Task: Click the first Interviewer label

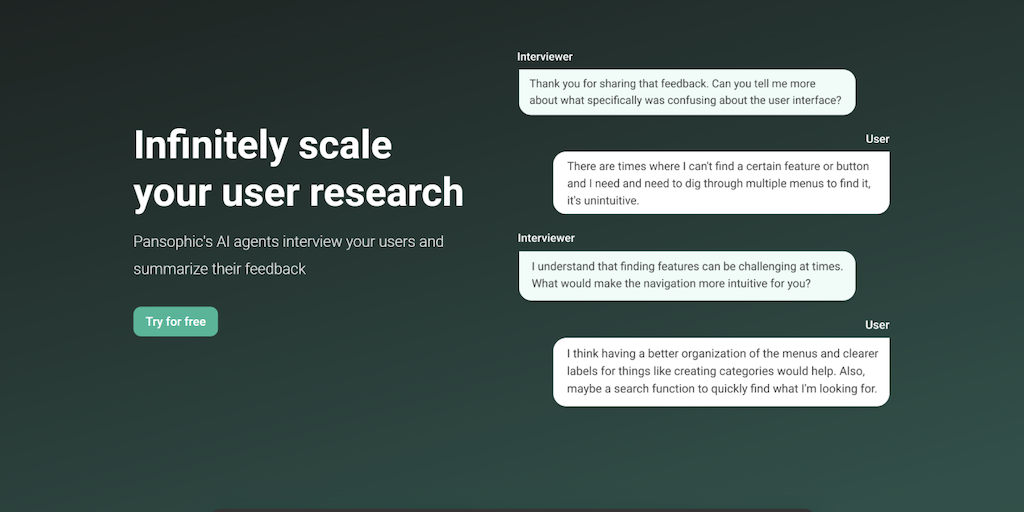Action: coord(545,57)
